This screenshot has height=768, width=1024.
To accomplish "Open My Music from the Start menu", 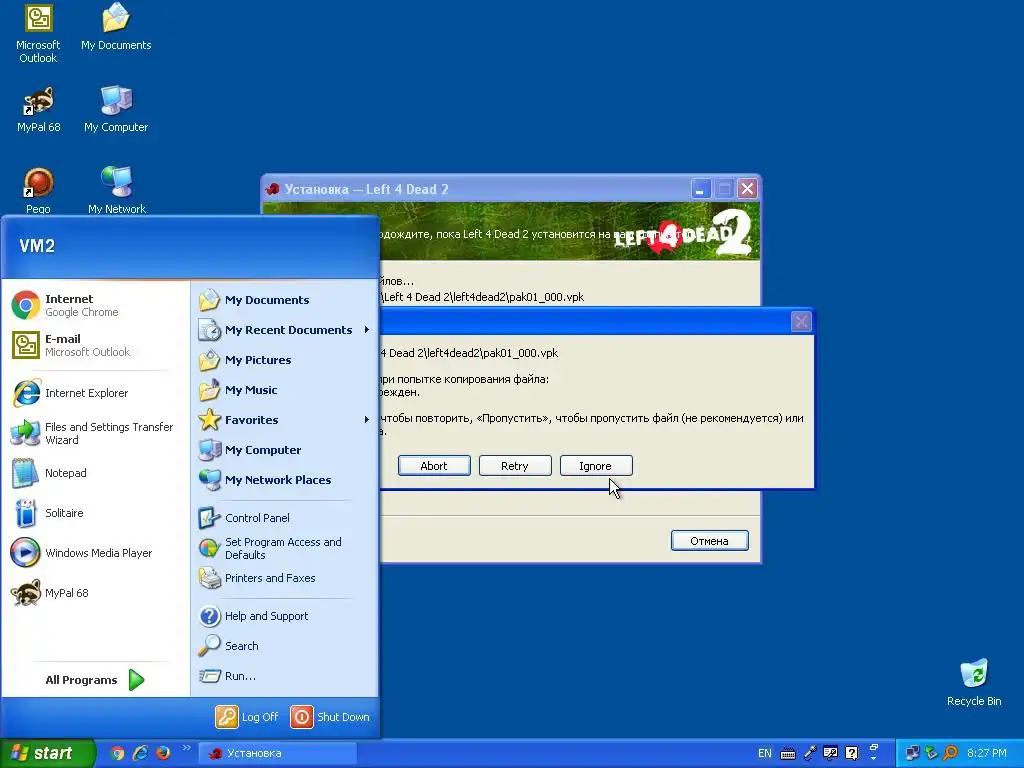I will 283,390.
